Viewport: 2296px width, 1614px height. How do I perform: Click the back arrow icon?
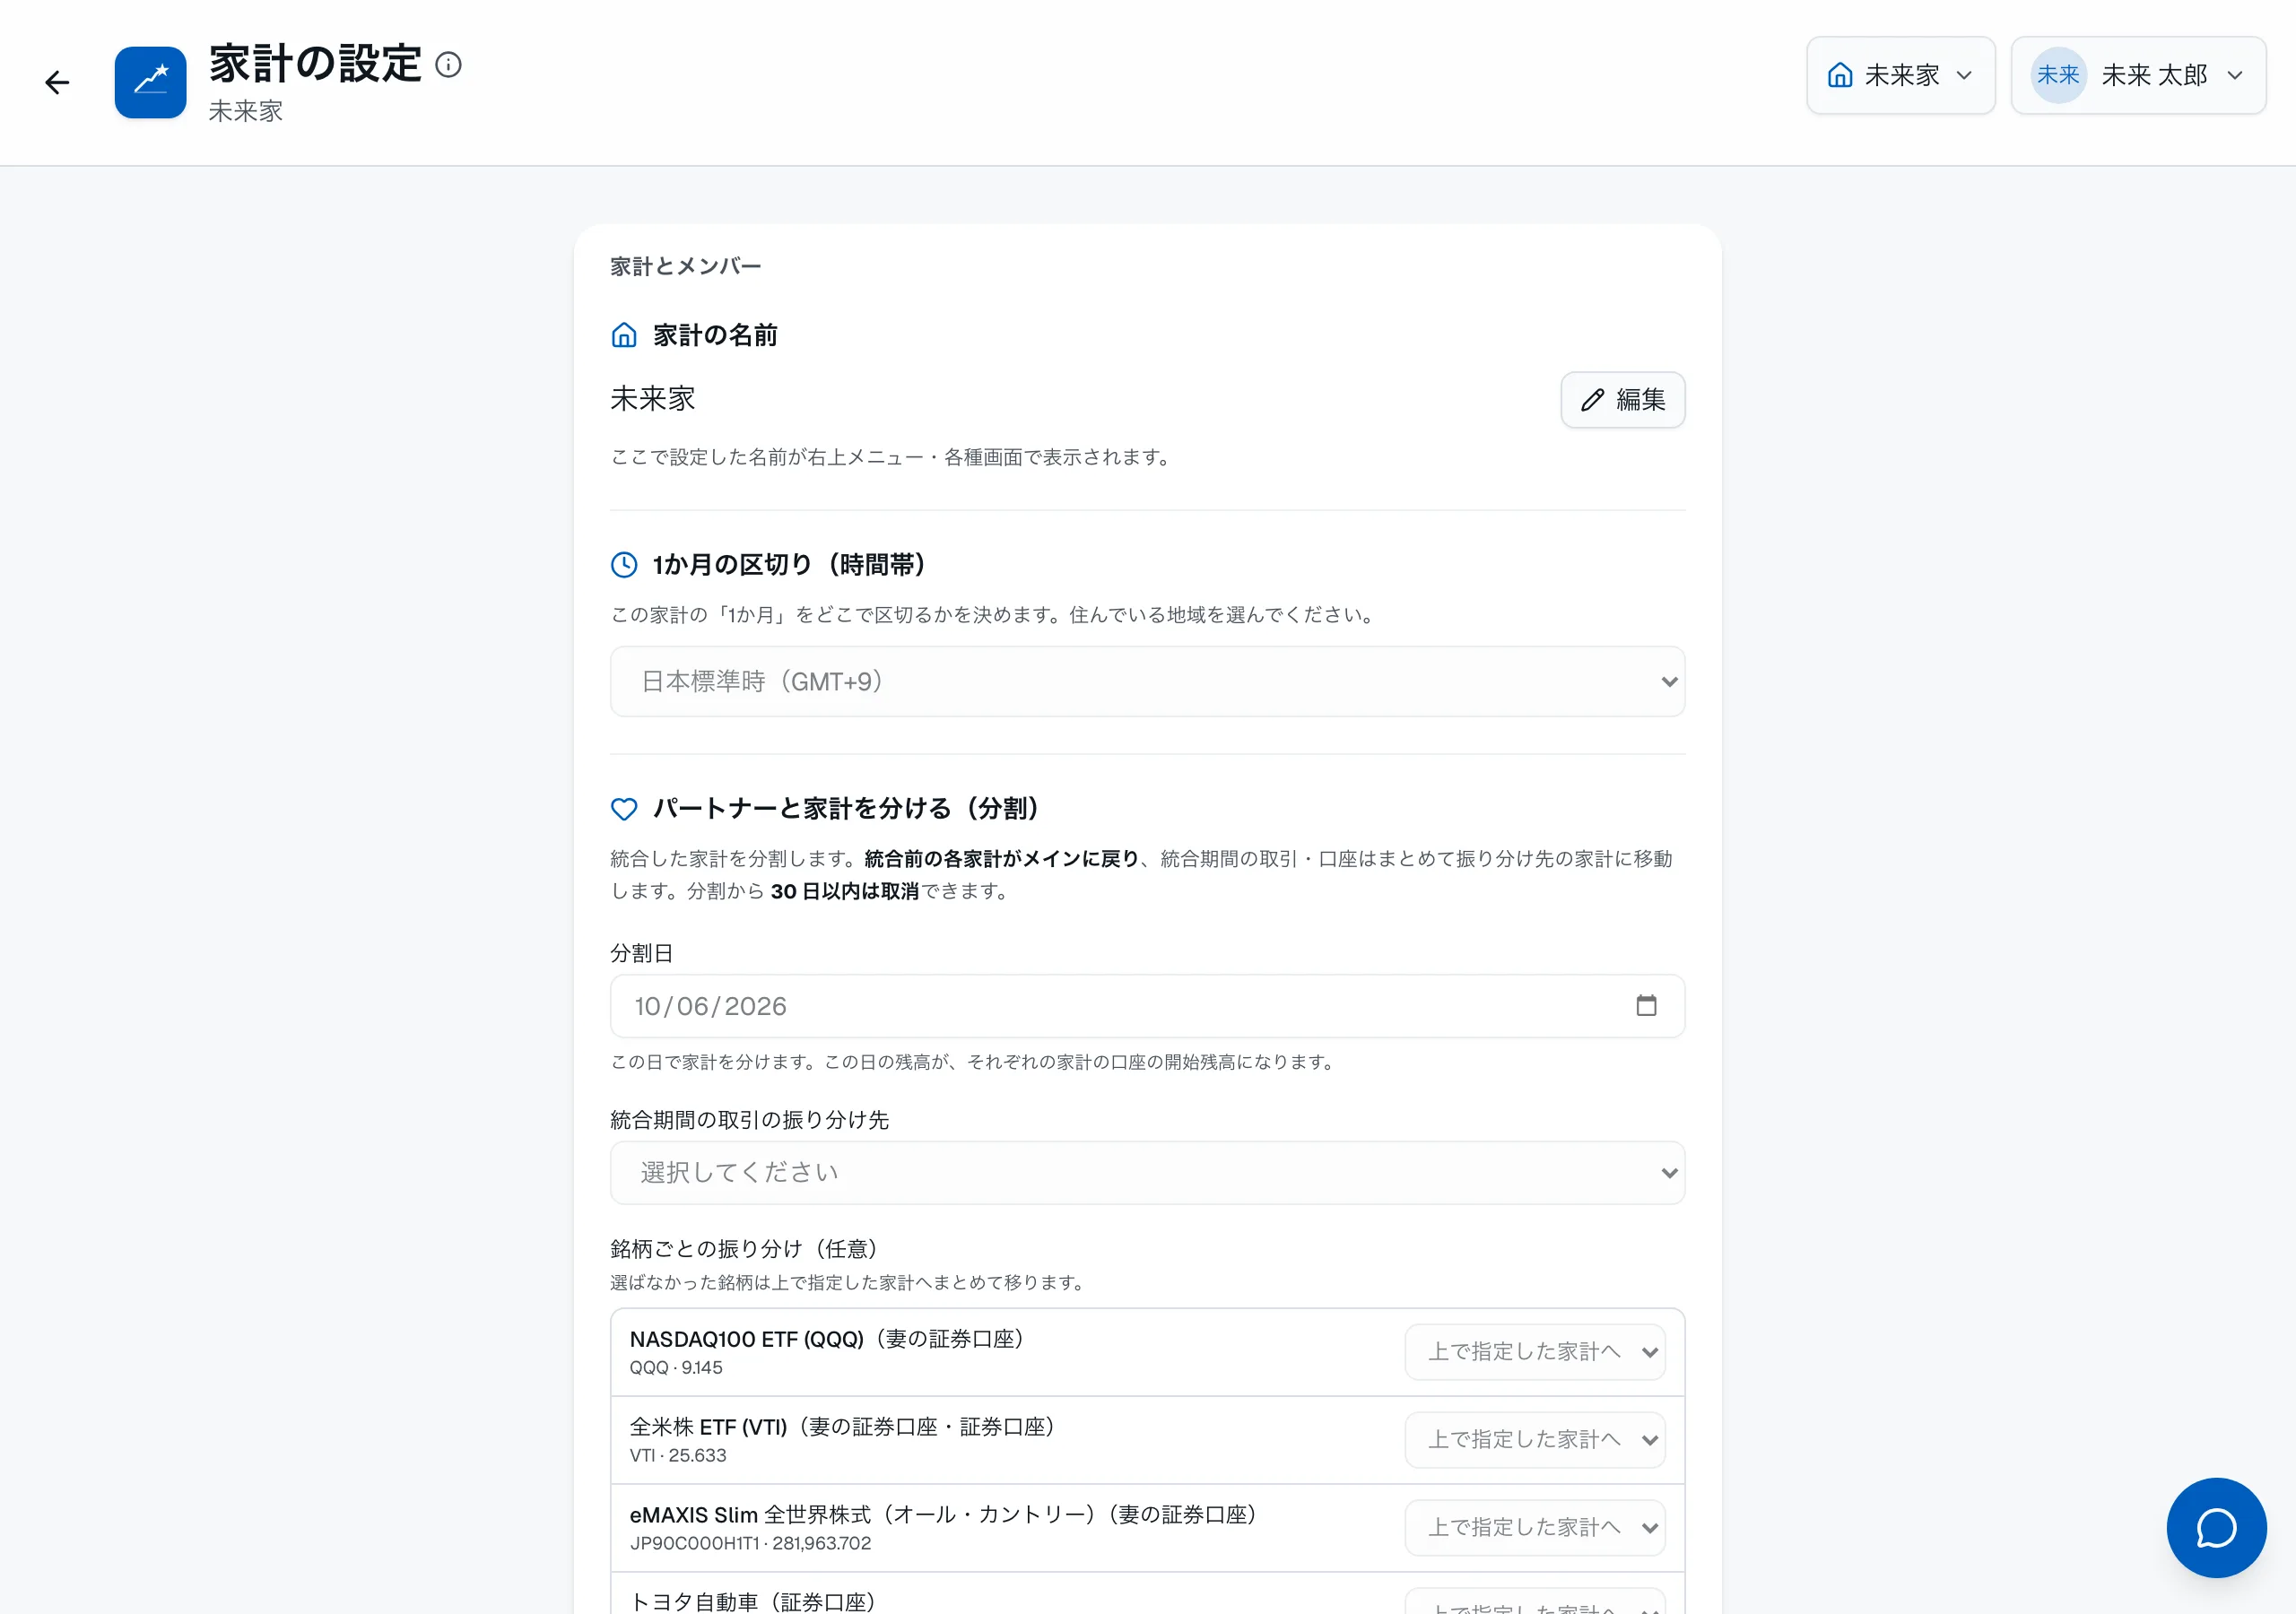click(57, 82)
